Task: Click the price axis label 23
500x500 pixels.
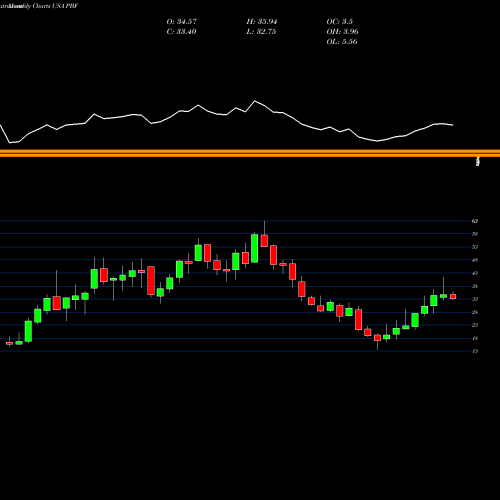Action: click(475, 325)
